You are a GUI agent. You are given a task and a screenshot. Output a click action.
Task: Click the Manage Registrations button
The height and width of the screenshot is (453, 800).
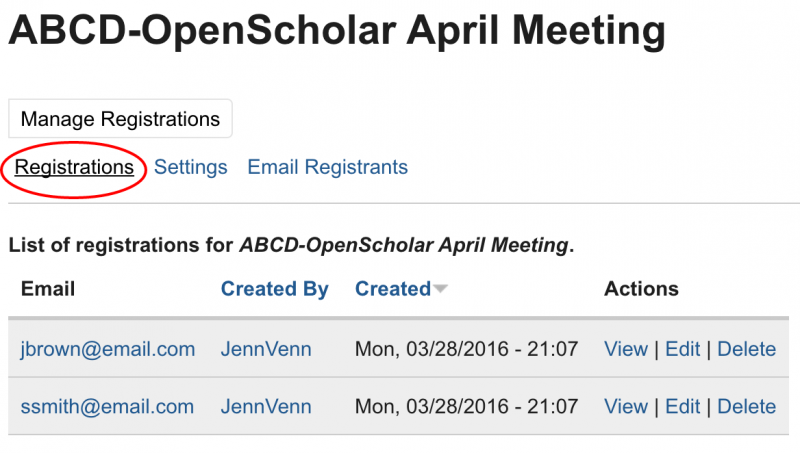120,119
